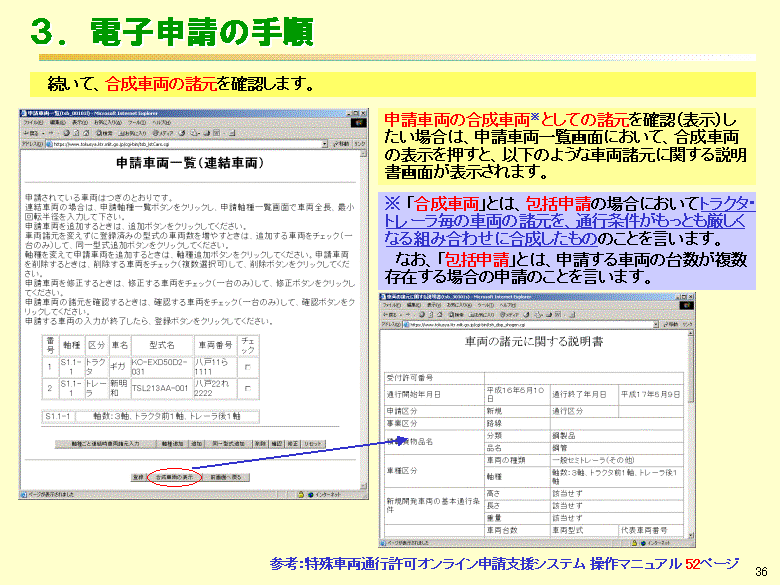Viewport: 780px width, 585px height.
Task: Check the box for vehicle row 1 トラクタ
Action: coord(248,367)
